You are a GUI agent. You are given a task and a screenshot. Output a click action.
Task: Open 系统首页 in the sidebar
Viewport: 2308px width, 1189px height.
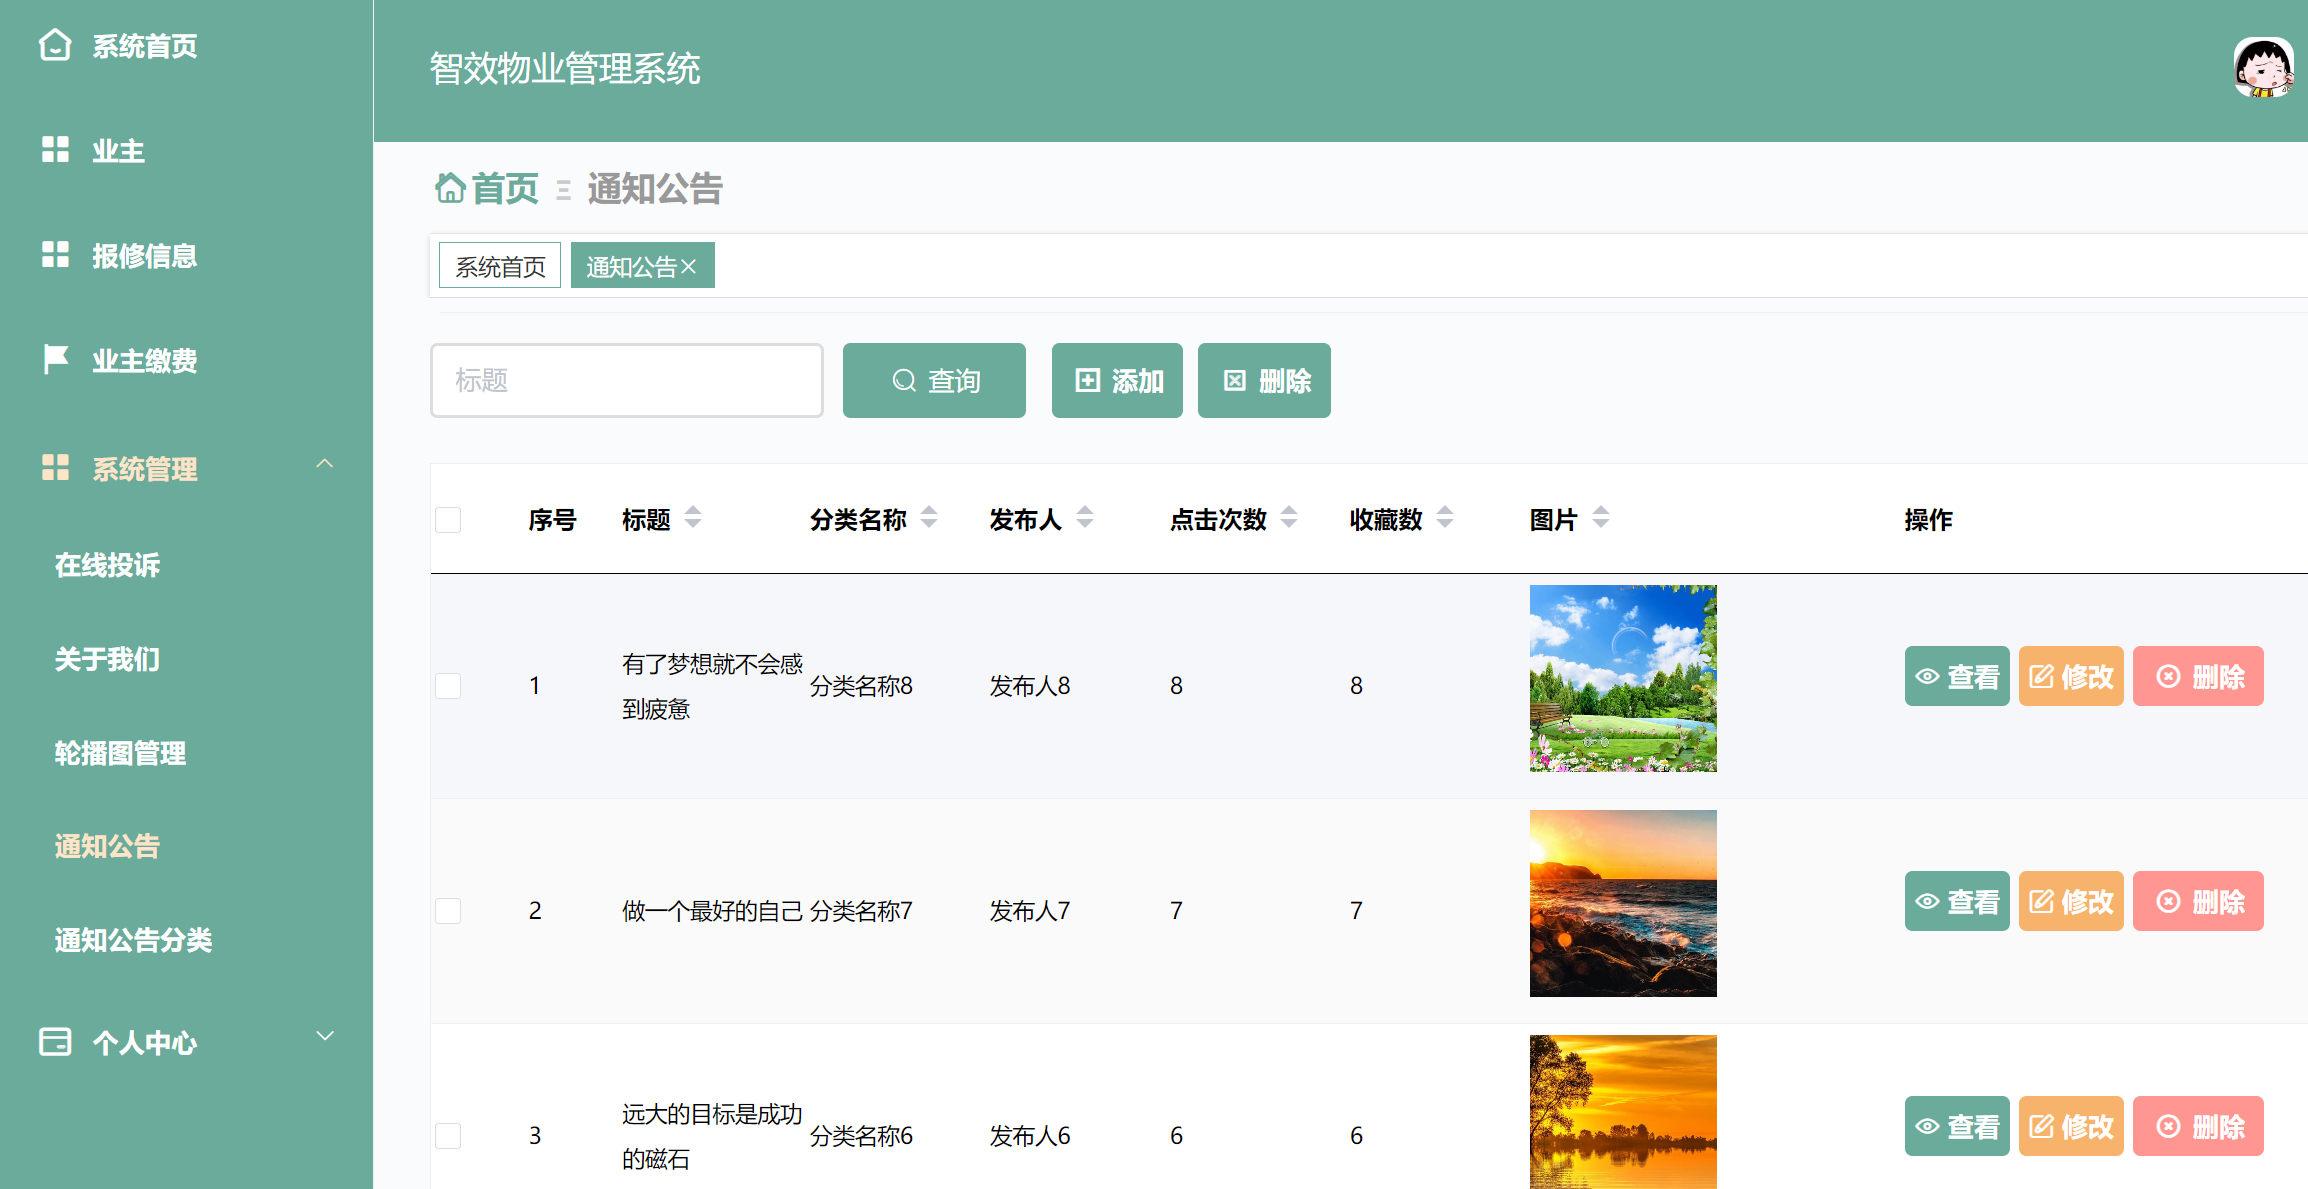pyautogui.click(x=144, y=46)
